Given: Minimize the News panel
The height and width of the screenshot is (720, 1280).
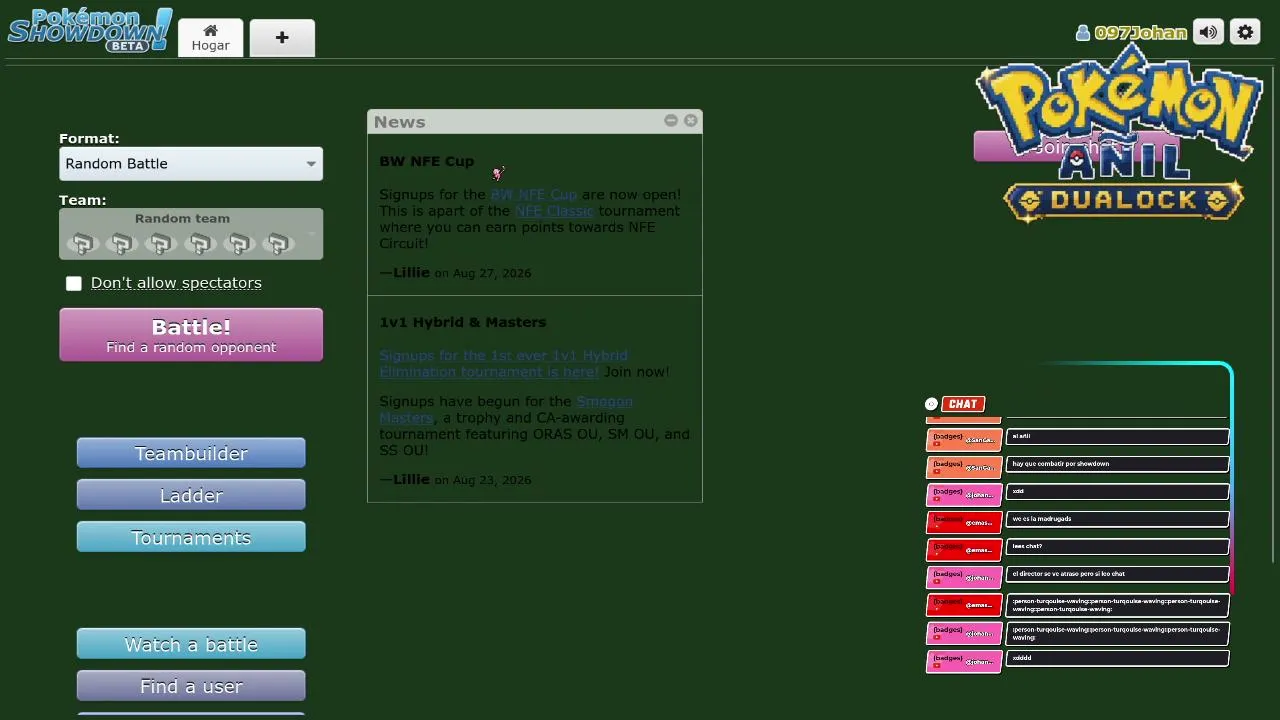Looking at the screenshot, I should pyautogui.click(x=671, y=120).
